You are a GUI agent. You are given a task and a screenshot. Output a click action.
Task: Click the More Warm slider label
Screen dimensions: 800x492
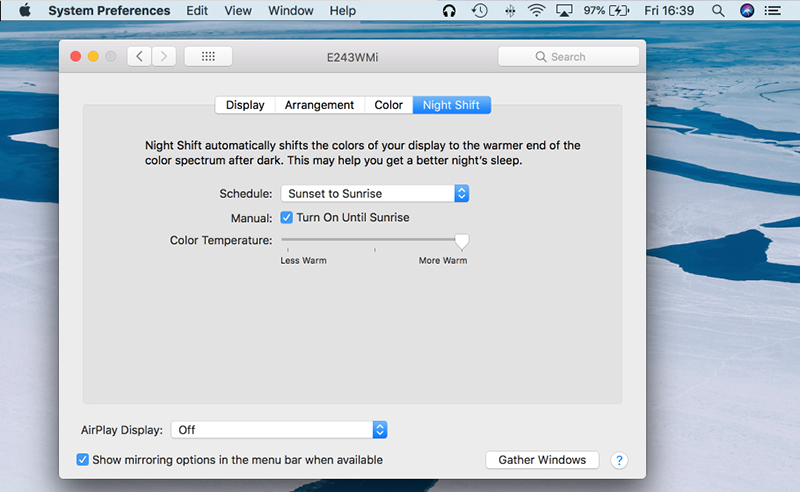(443, 260)
